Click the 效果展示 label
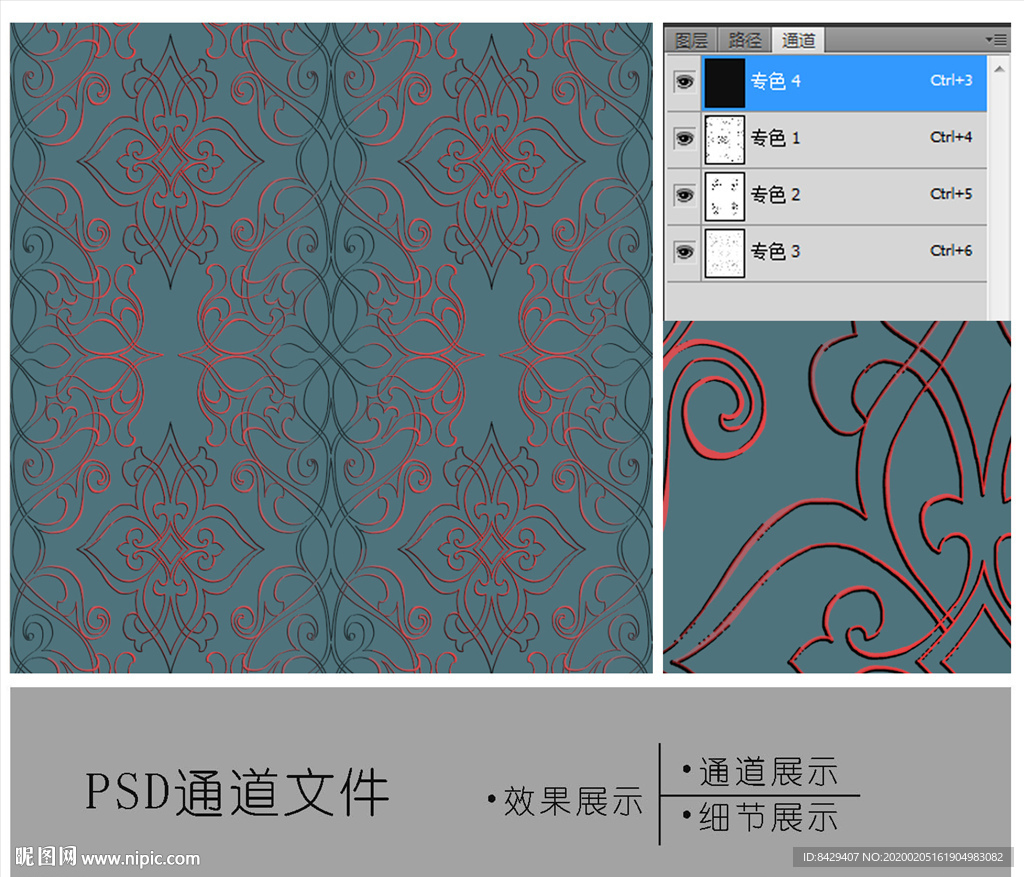Viewport: 1024px width, 877px height. point(573,801)
